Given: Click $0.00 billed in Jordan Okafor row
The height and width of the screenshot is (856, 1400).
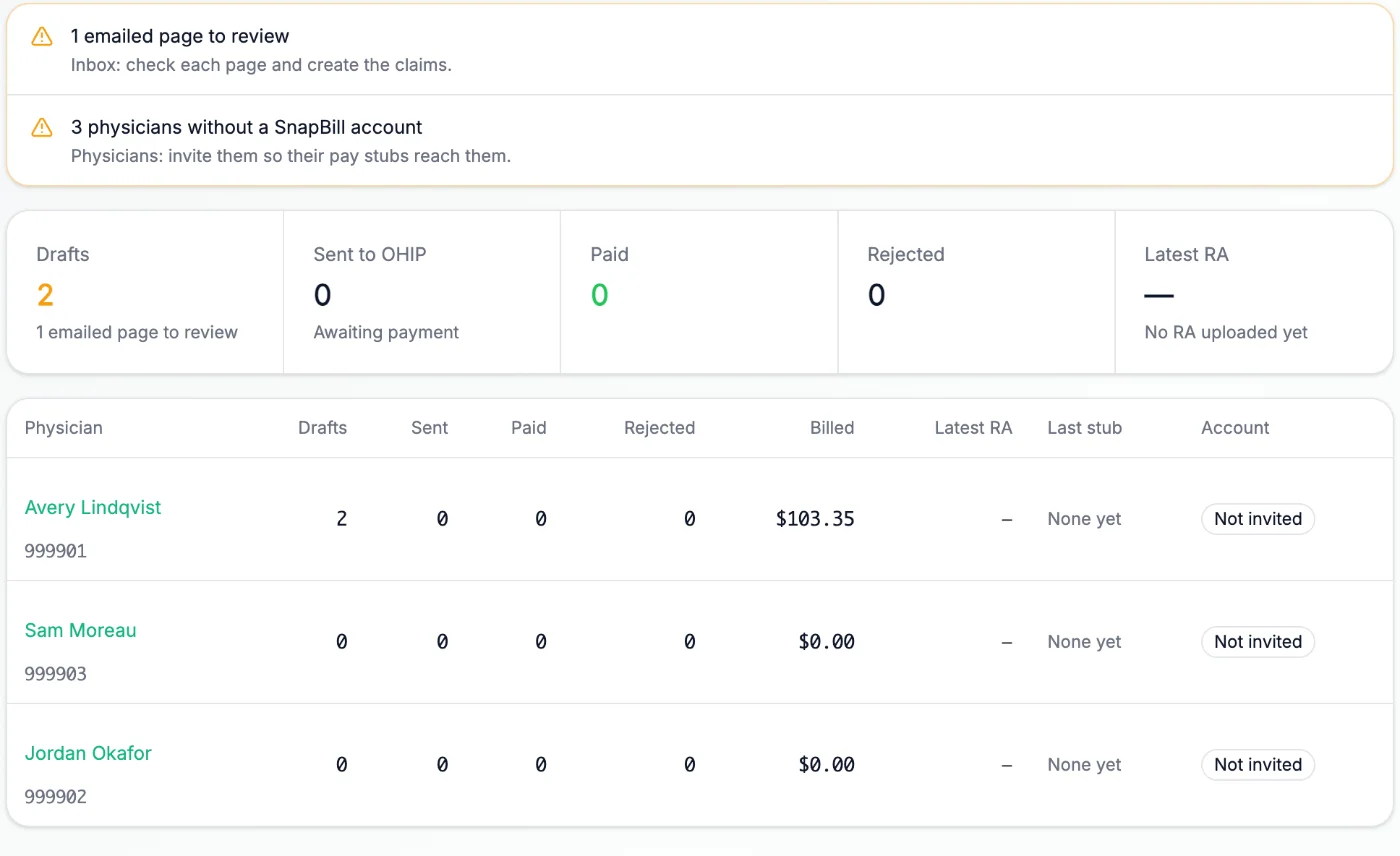Looking at the screenshot, I should coord(827,765).
